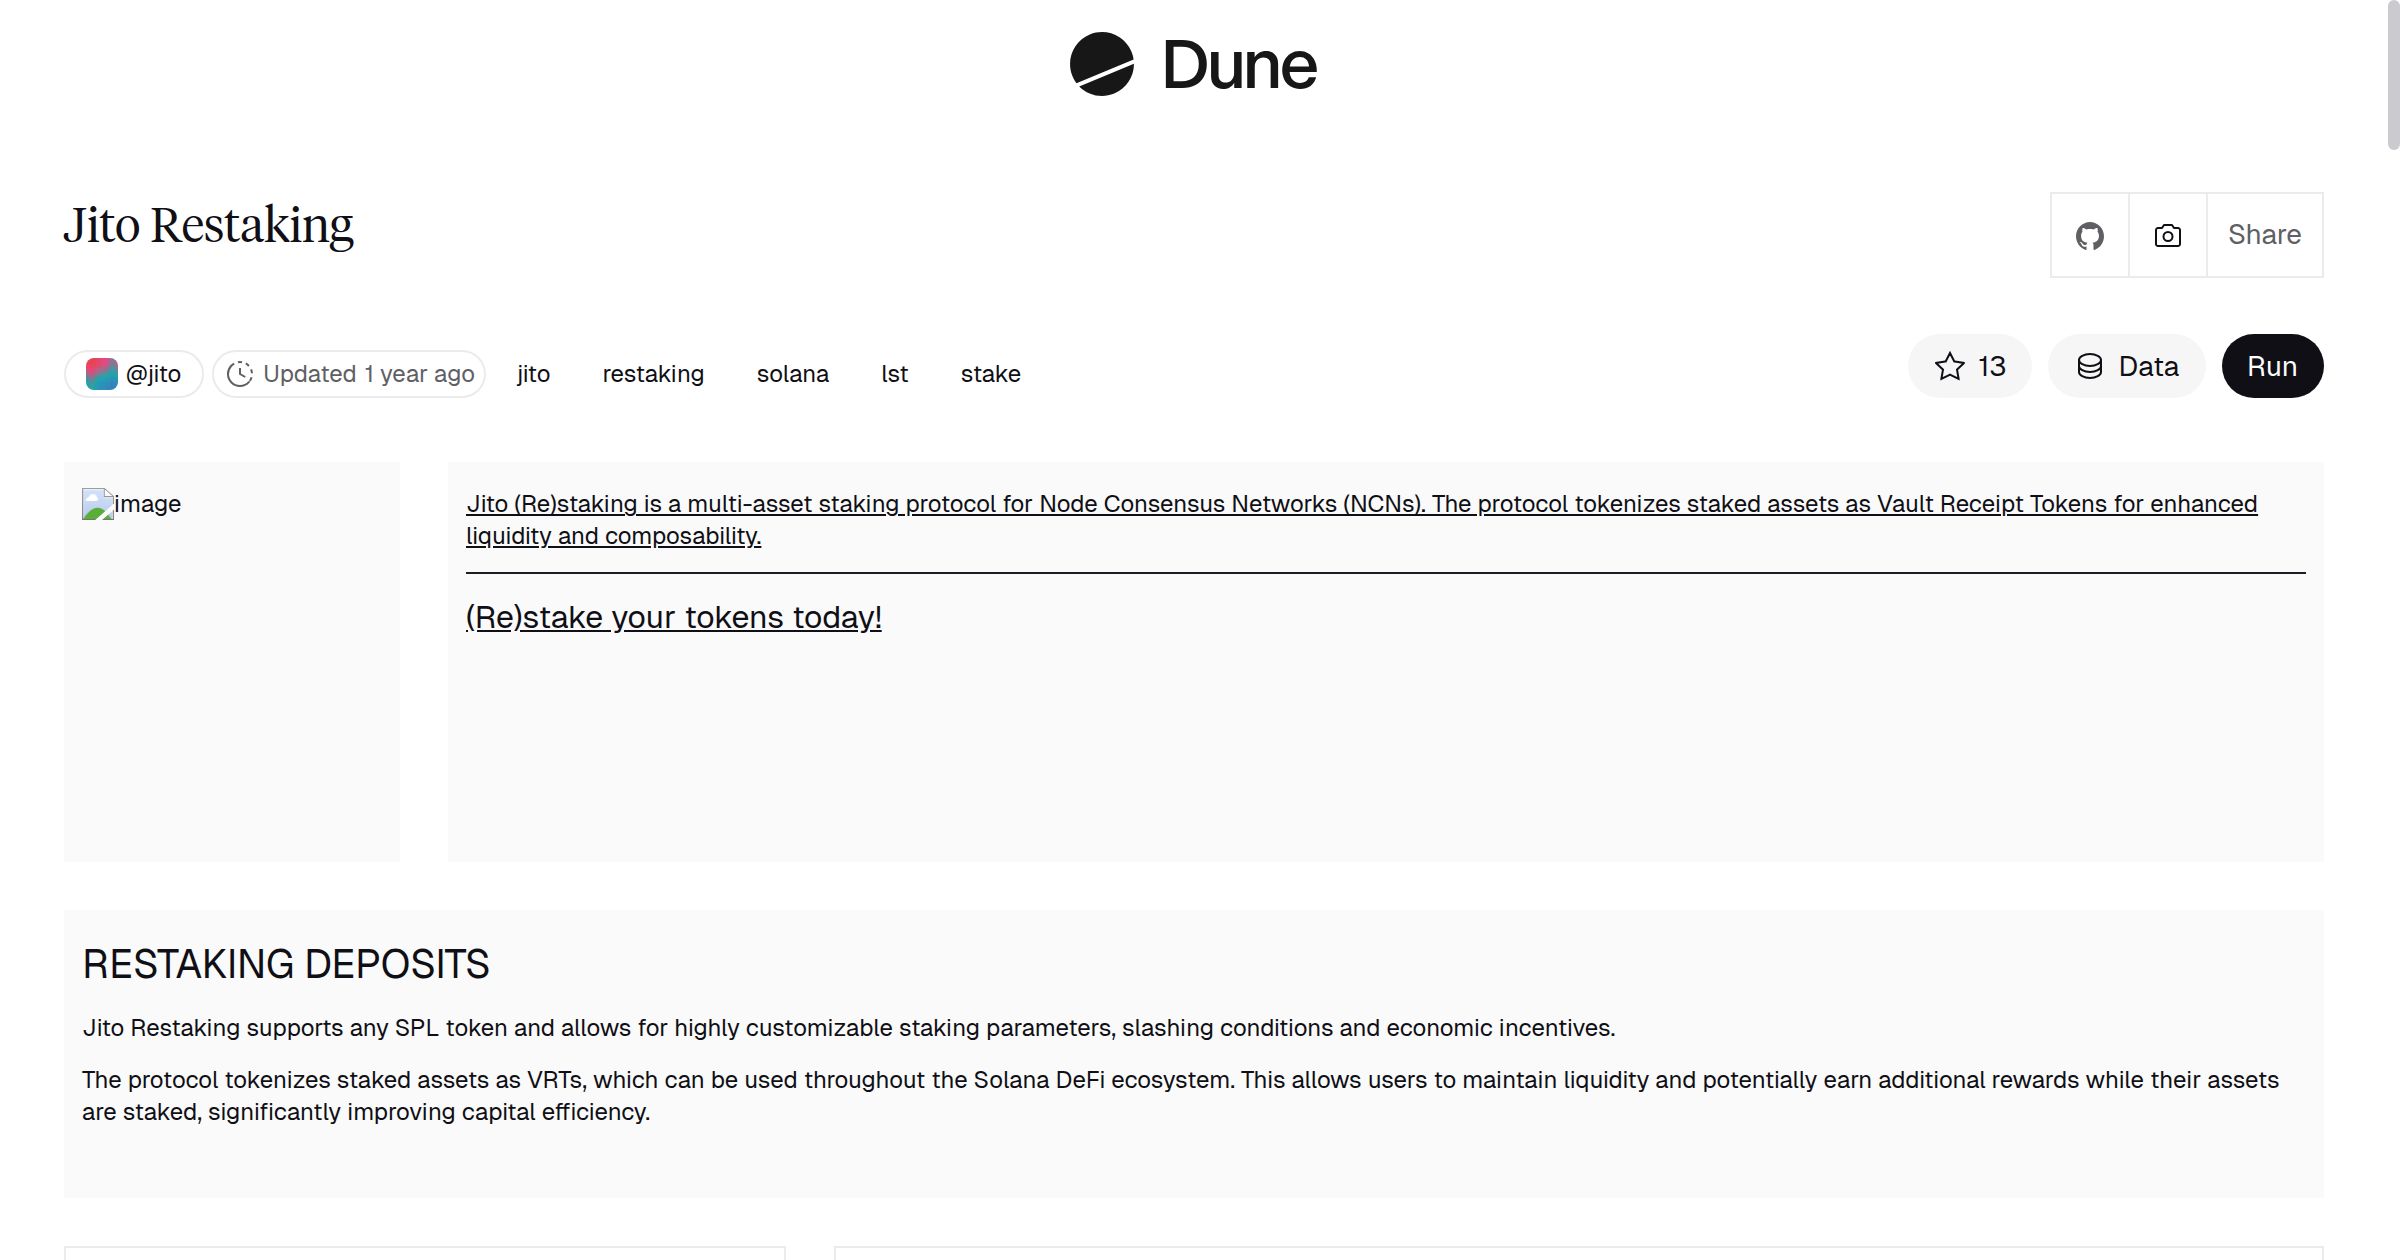Click the database icon on the Data button
Screen dimensions: 2400x1260
coord(2090,366)
